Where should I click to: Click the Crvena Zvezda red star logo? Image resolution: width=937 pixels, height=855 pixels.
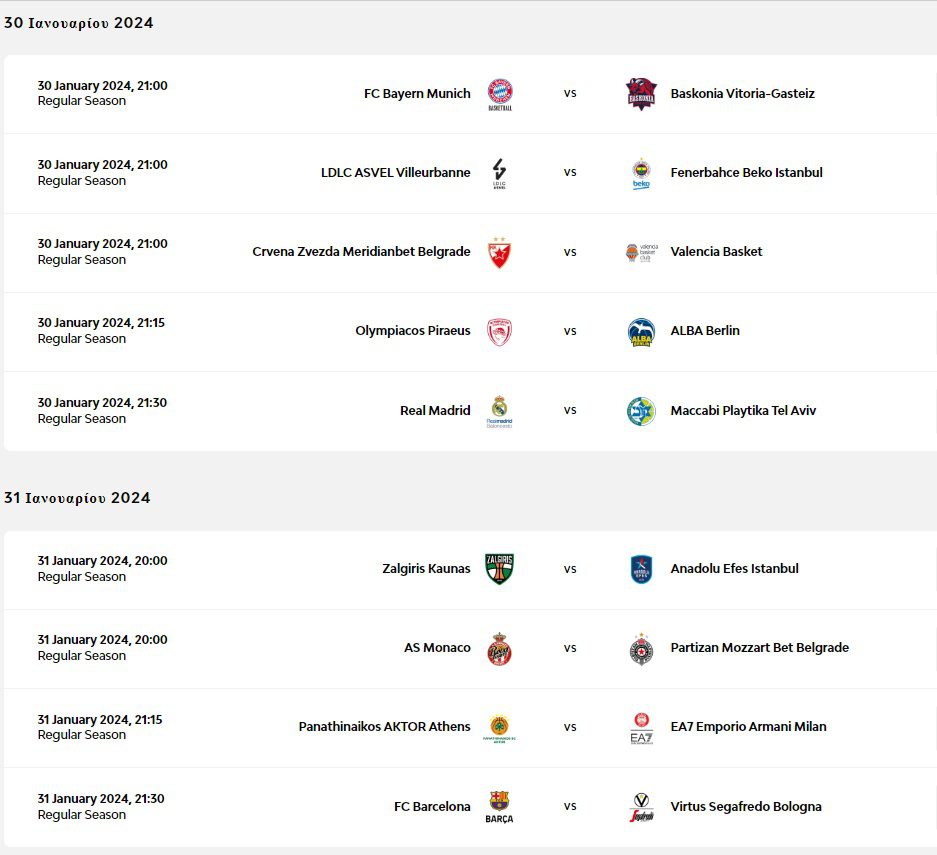coord(499,252)
